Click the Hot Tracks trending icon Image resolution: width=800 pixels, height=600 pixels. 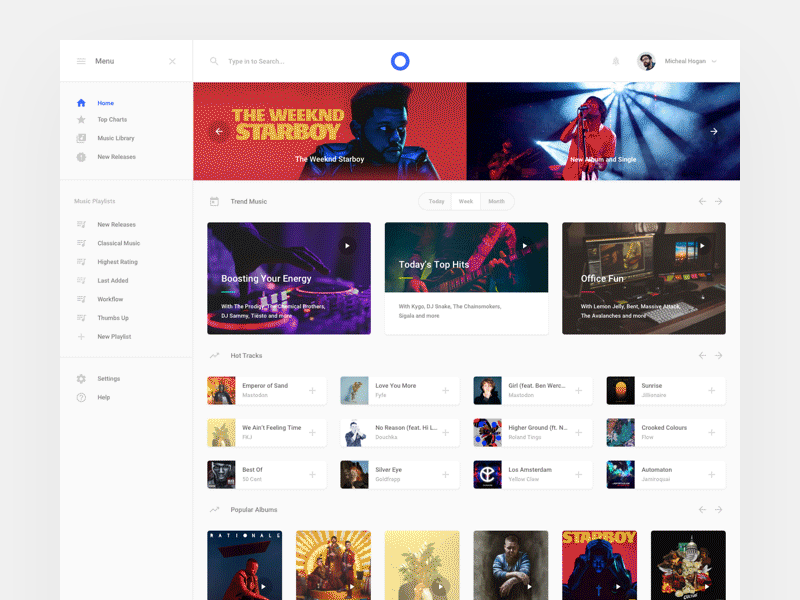(x=214, y=356)
